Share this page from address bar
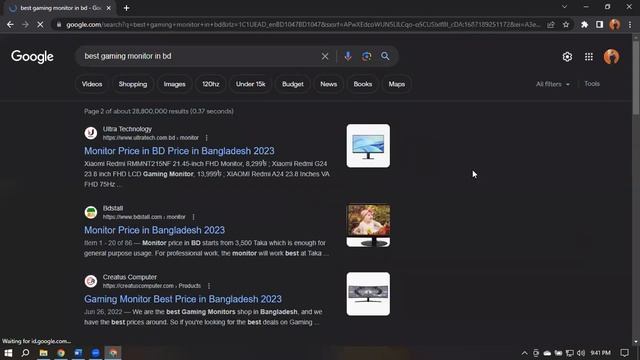Viewport: 640px width, 360px height. 551,25
